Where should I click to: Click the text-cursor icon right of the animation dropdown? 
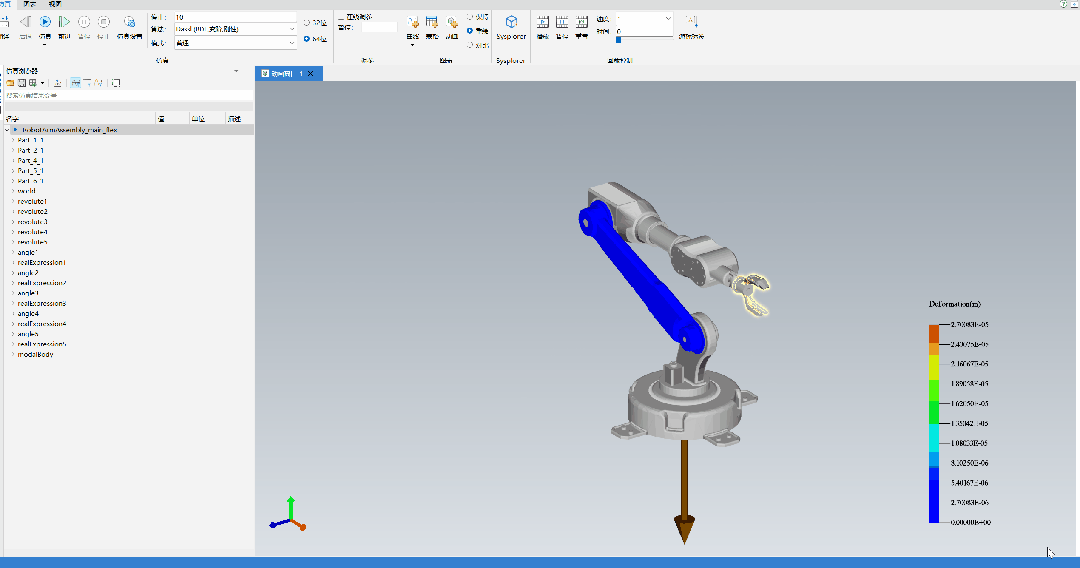[691, 22]
